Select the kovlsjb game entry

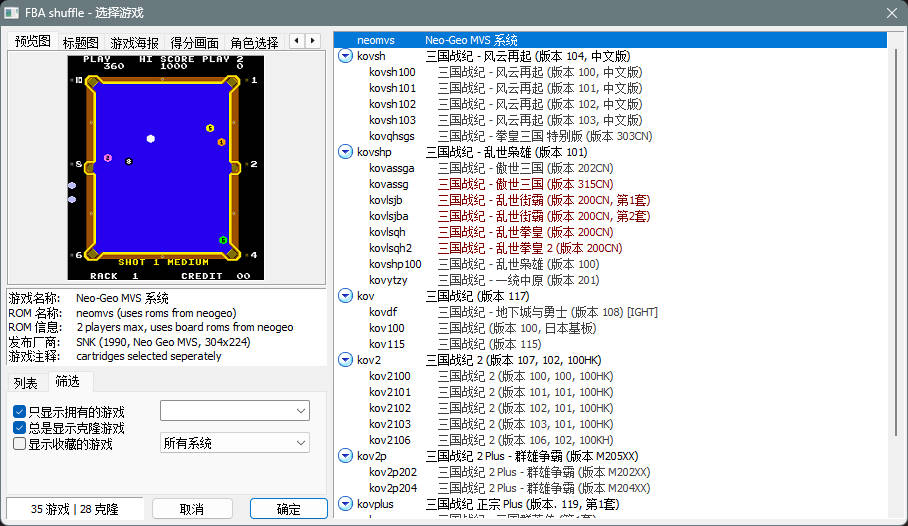pos(610,200)
